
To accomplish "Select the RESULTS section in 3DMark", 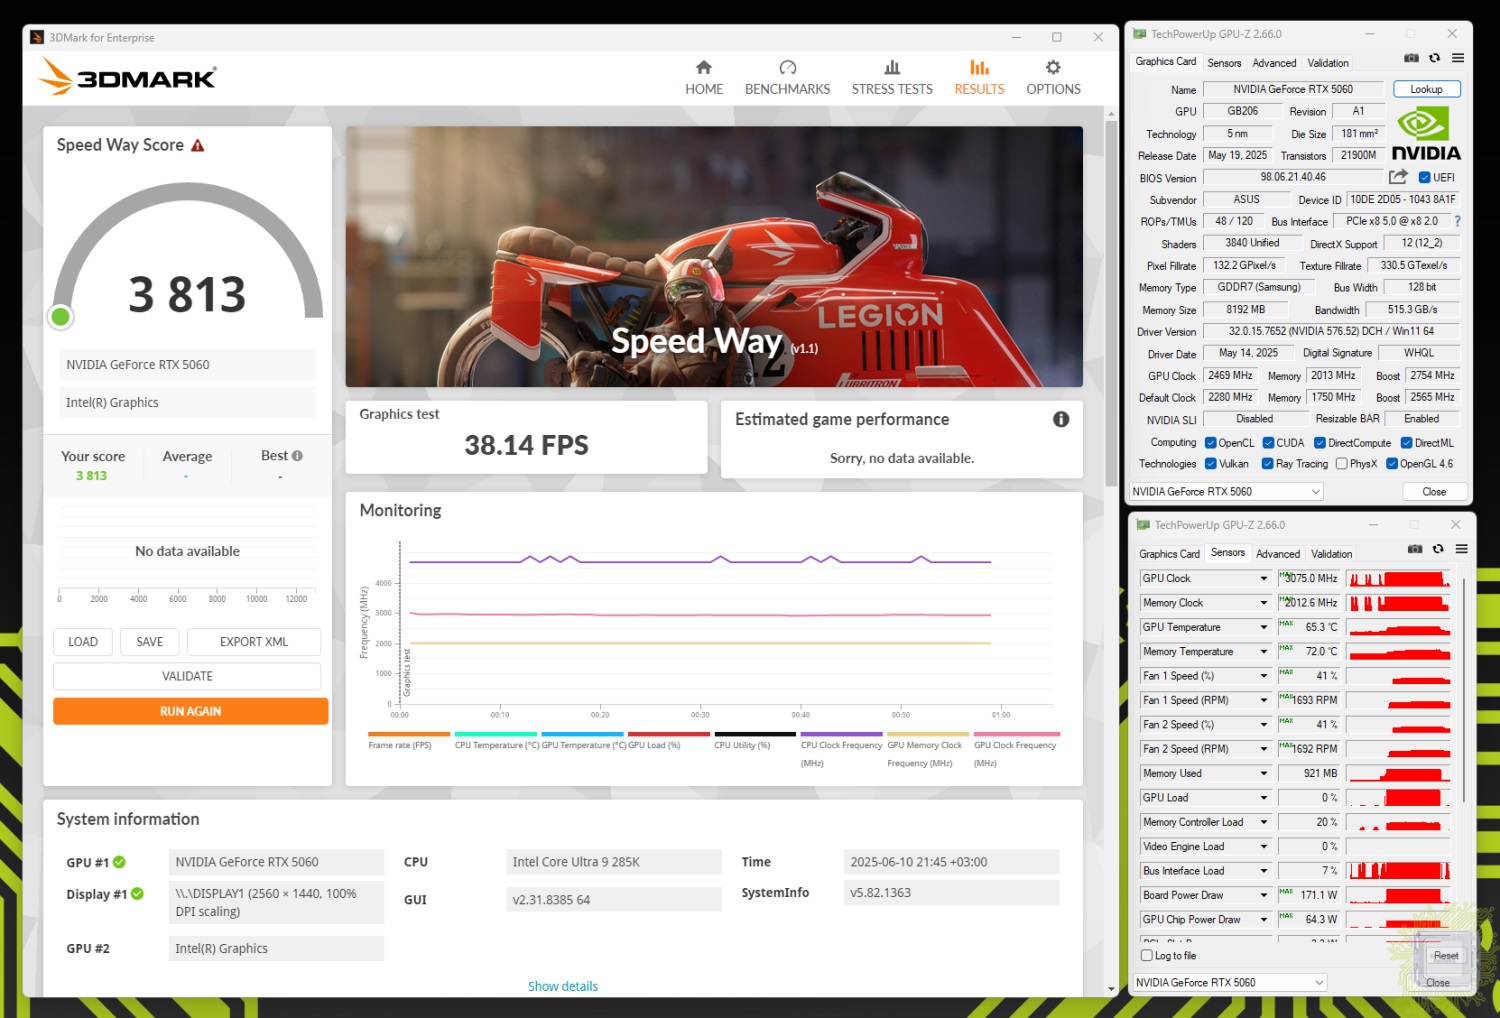I will 979,77.
